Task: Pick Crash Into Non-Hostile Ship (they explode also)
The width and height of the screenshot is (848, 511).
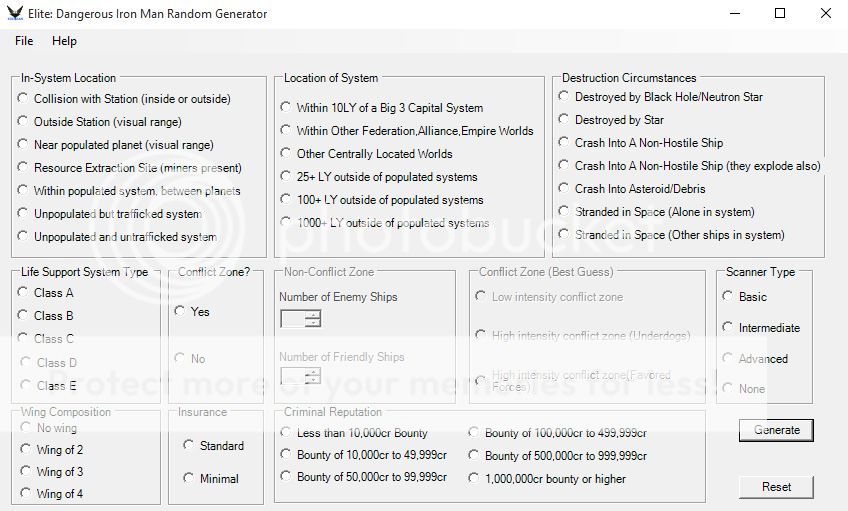Action: click(x=690, y=165)
